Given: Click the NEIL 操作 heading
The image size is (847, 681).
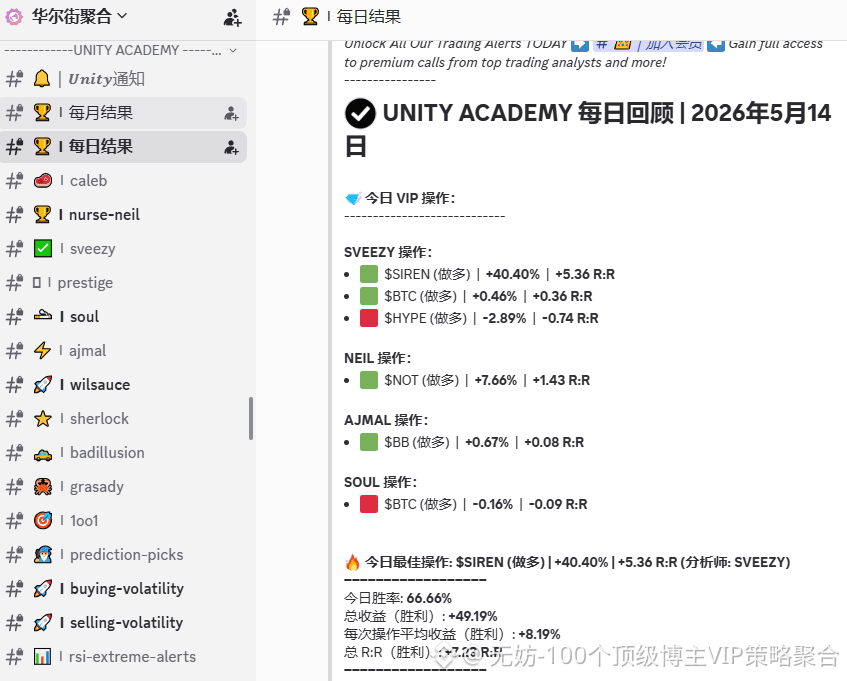Looking at the screenshot, I should (x=378, y=358).
